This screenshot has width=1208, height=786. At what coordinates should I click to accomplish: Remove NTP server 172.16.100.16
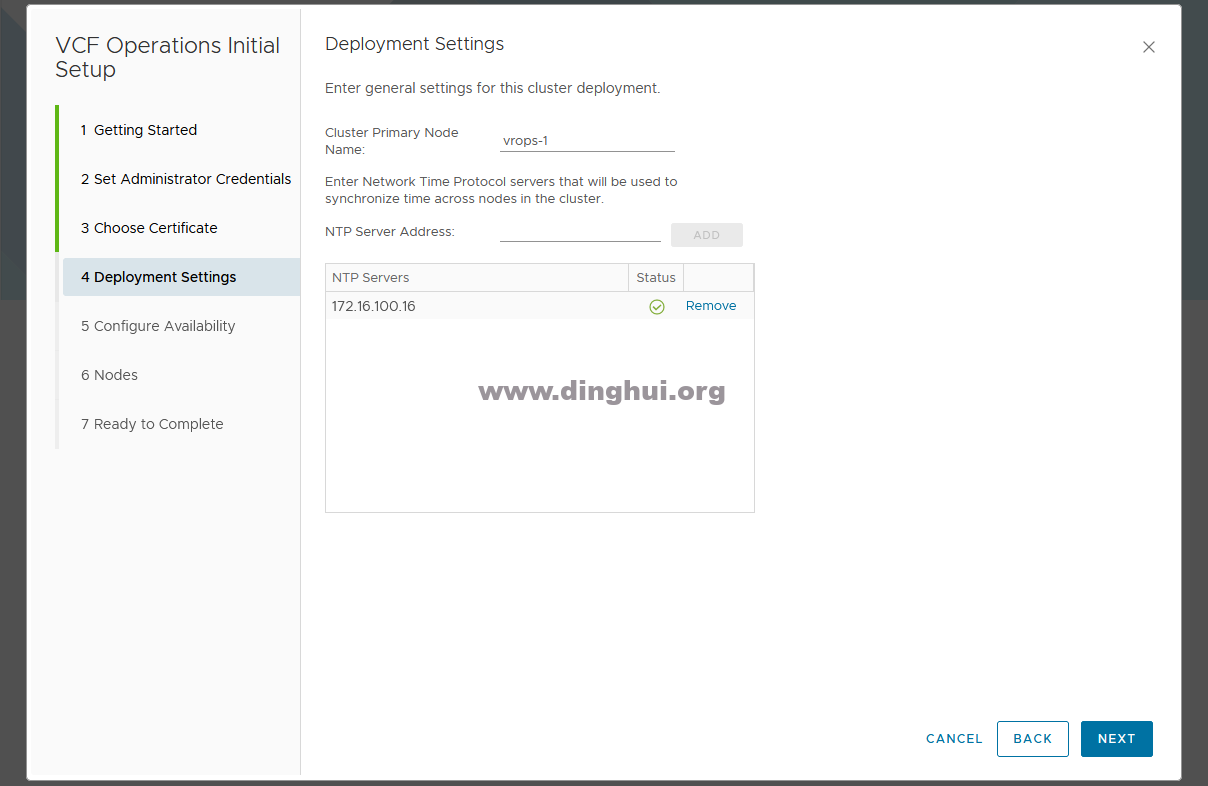[x=711, y=306]
